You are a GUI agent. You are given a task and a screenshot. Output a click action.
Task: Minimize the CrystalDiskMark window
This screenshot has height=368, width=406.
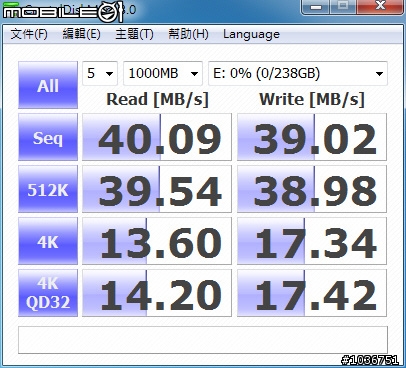click(315, 7)
